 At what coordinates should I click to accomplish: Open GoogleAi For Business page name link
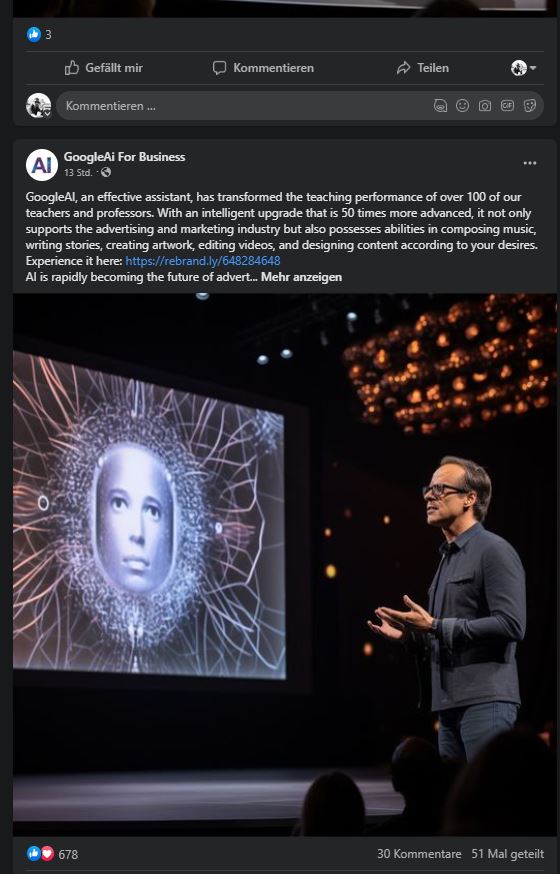(x=124, y=157)
